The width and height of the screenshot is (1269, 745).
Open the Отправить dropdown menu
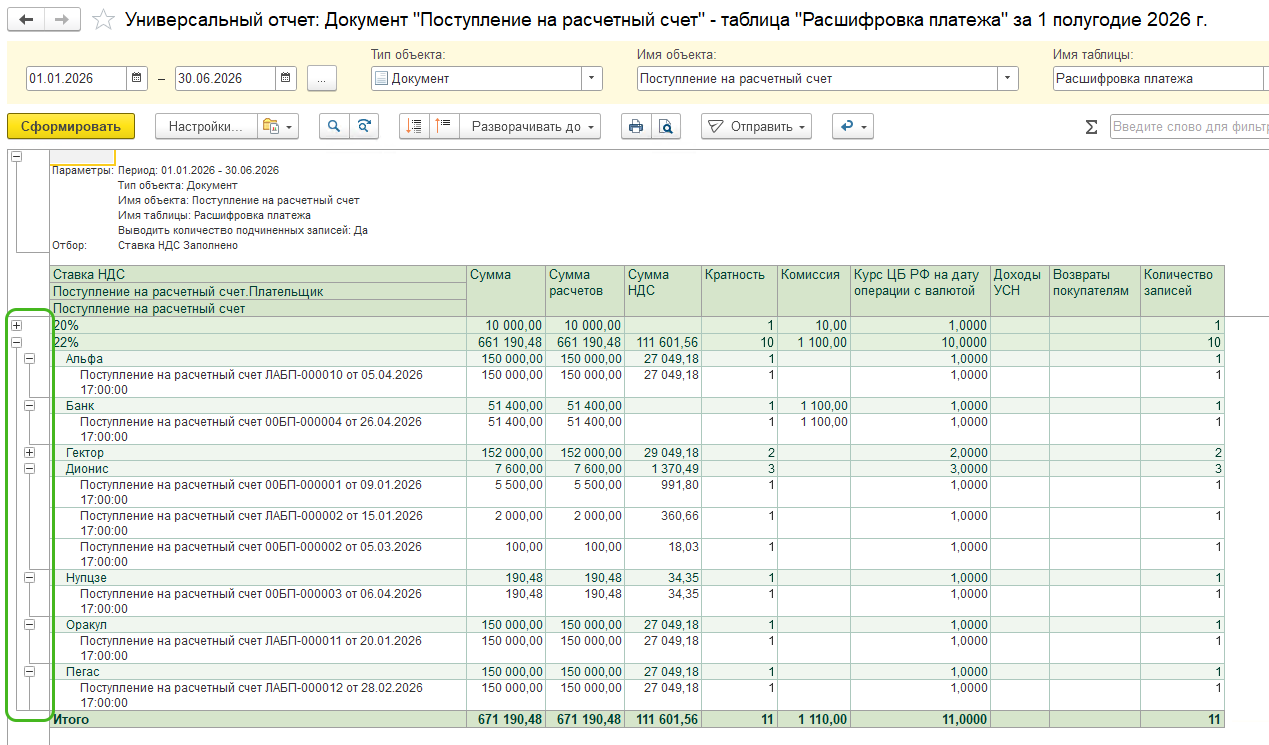coord(756,126)
